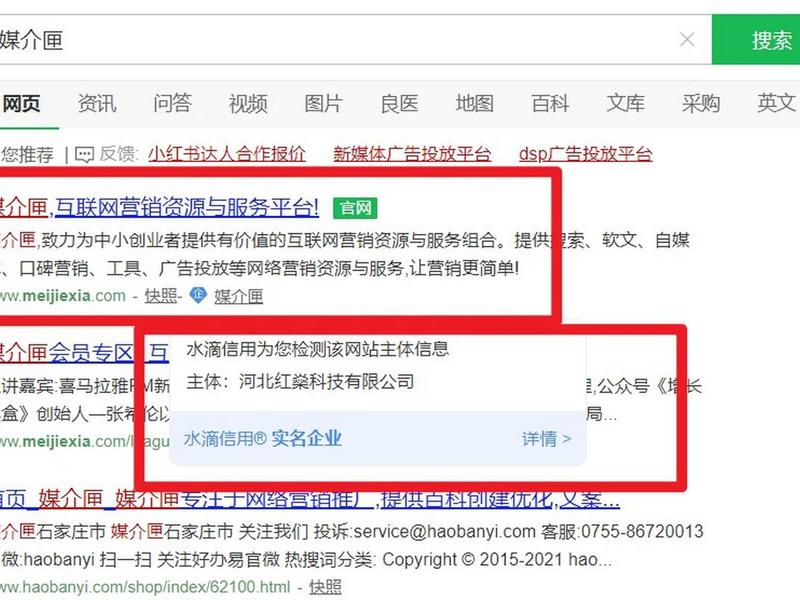Screen dimensions: 800x600
Task: Clear the search box with the X icon
Action: pyautogui.click(x=687, y=39)
